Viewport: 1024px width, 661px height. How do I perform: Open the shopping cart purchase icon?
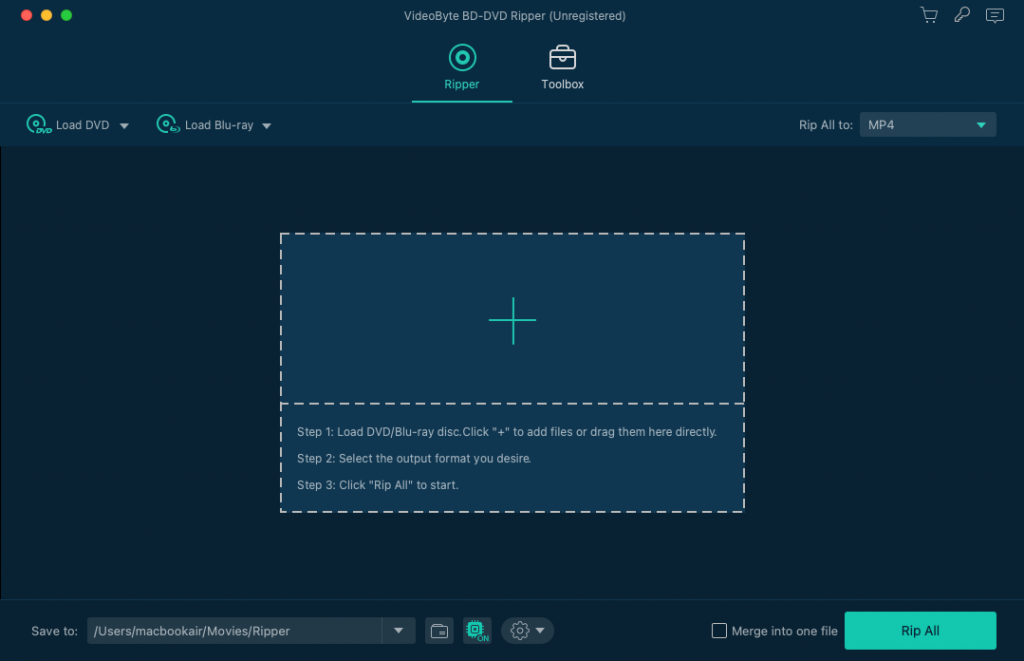point(929,15)
